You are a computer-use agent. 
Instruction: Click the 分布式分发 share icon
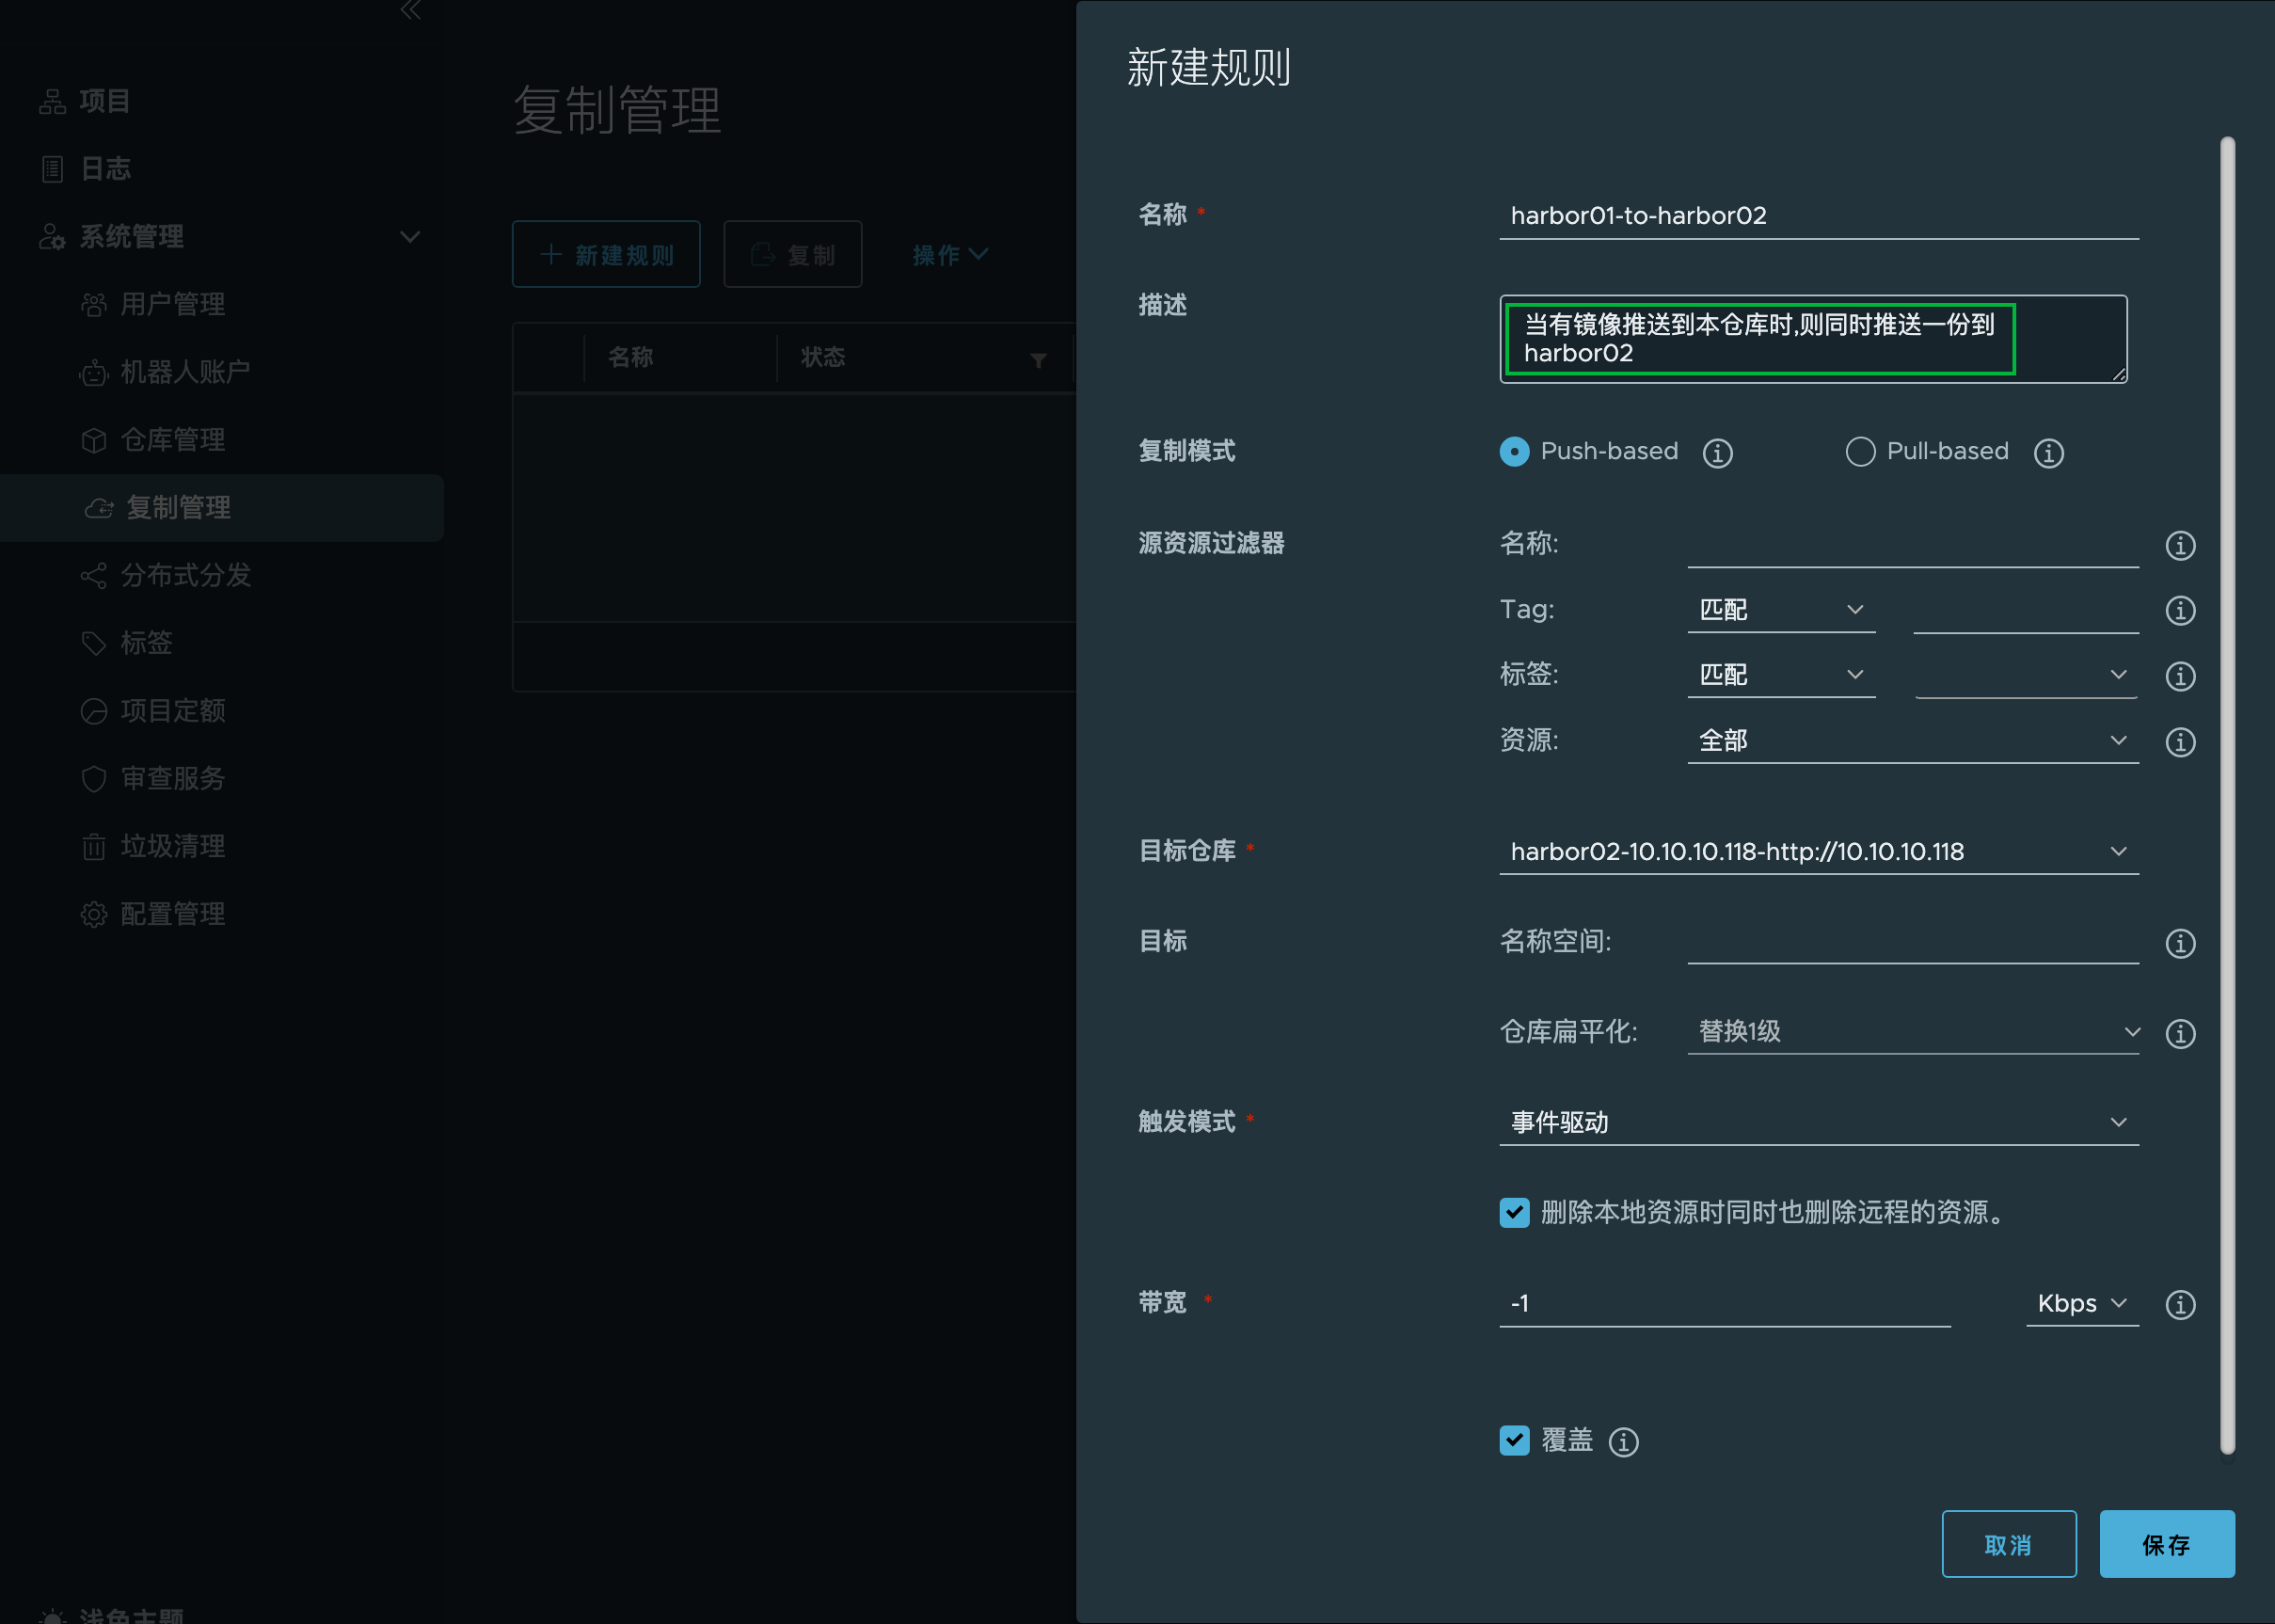click(x=93, y=576)
